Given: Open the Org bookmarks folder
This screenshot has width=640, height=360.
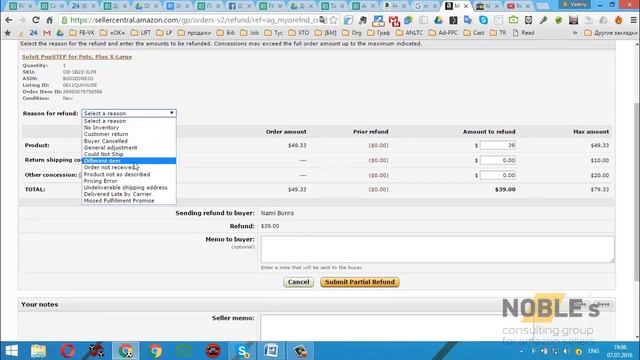Looking at the screenshot, I should [x=352, y=33].
